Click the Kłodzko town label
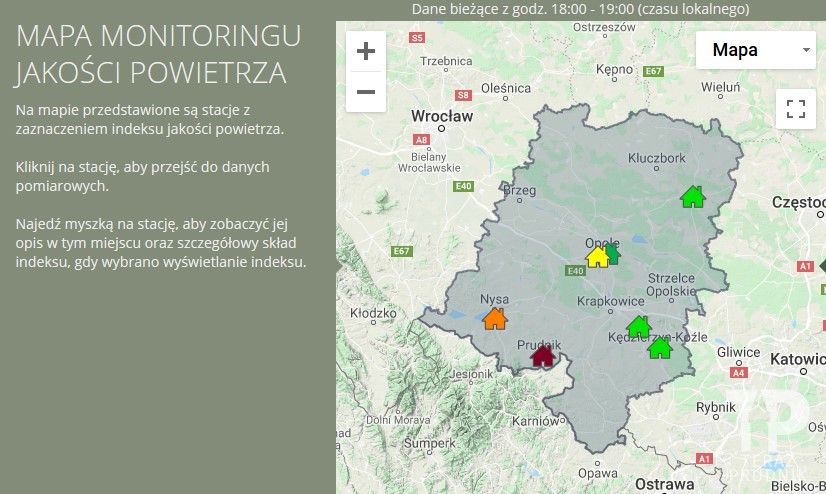The width and height of the screenshot is (826, 494). tap(373, 313)
